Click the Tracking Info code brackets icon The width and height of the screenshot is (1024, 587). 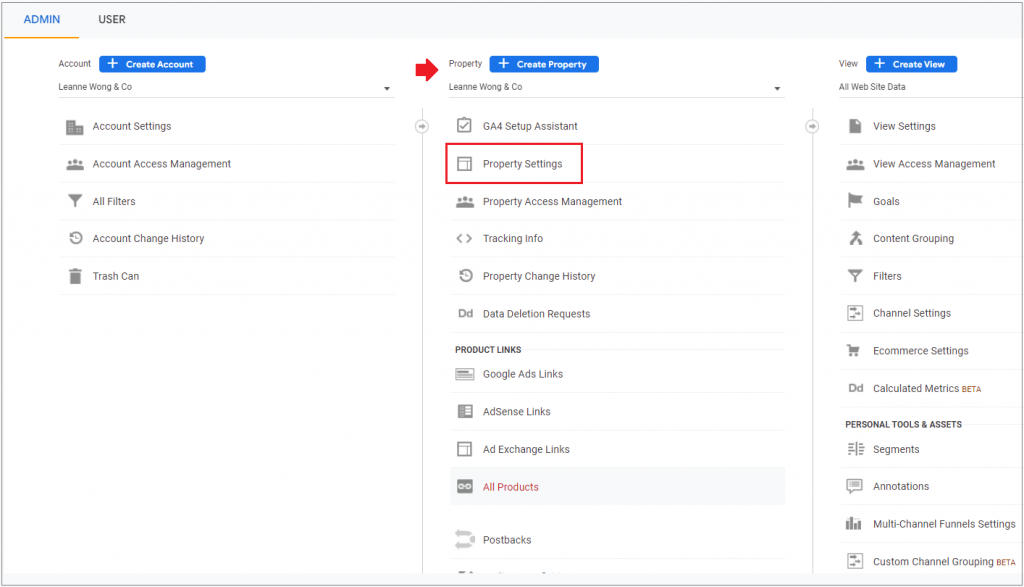click(464, 238)
